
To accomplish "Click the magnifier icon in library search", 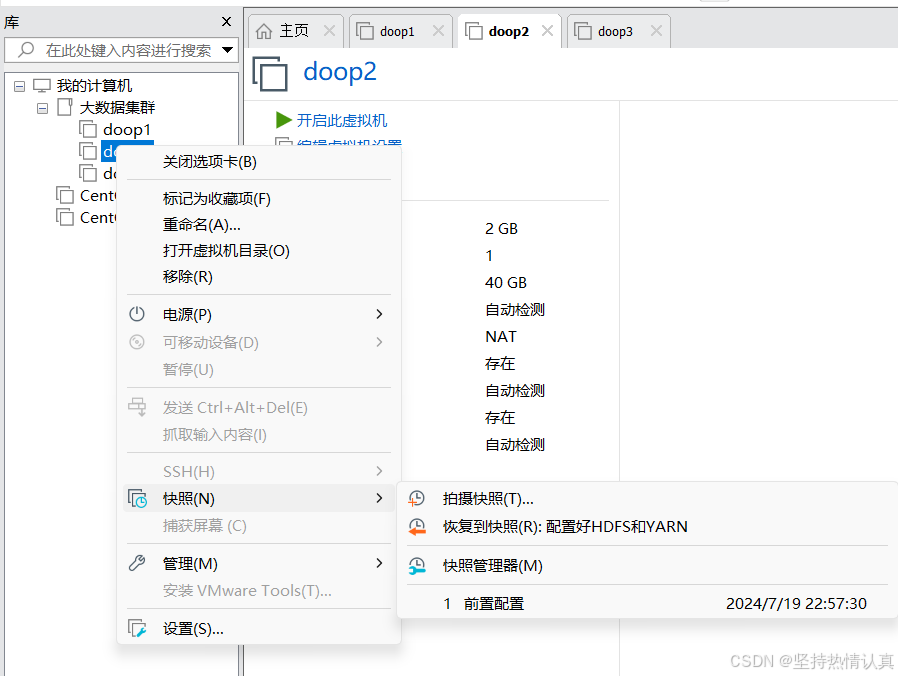I will 26,50.
